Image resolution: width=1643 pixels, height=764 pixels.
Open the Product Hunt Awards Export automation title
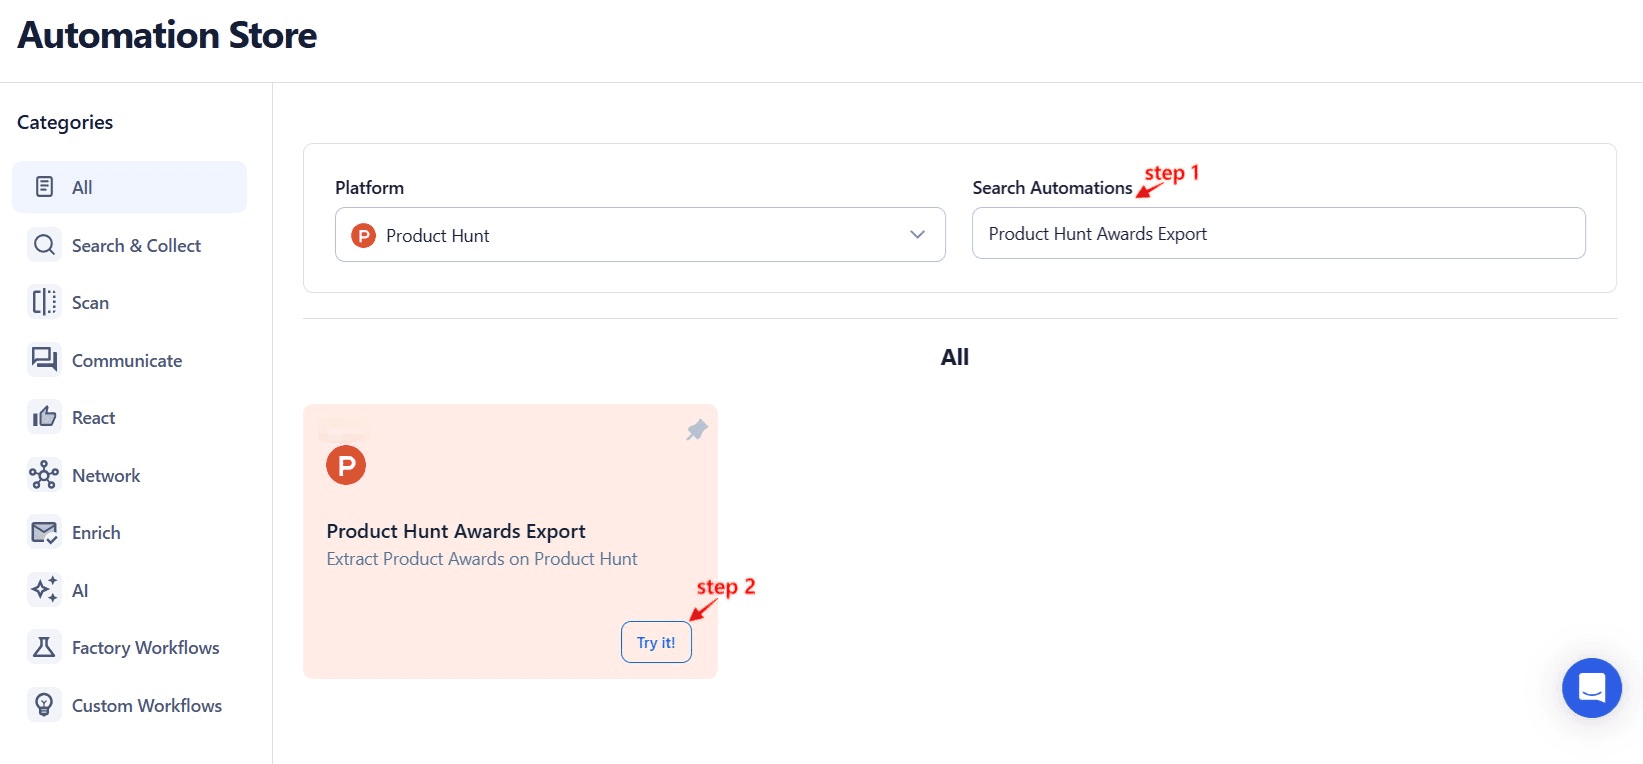(456, 531)
